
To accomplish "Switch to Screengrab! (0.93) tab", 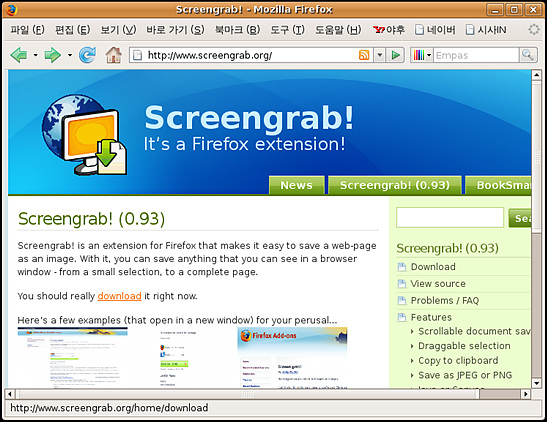I will (395, 185).
